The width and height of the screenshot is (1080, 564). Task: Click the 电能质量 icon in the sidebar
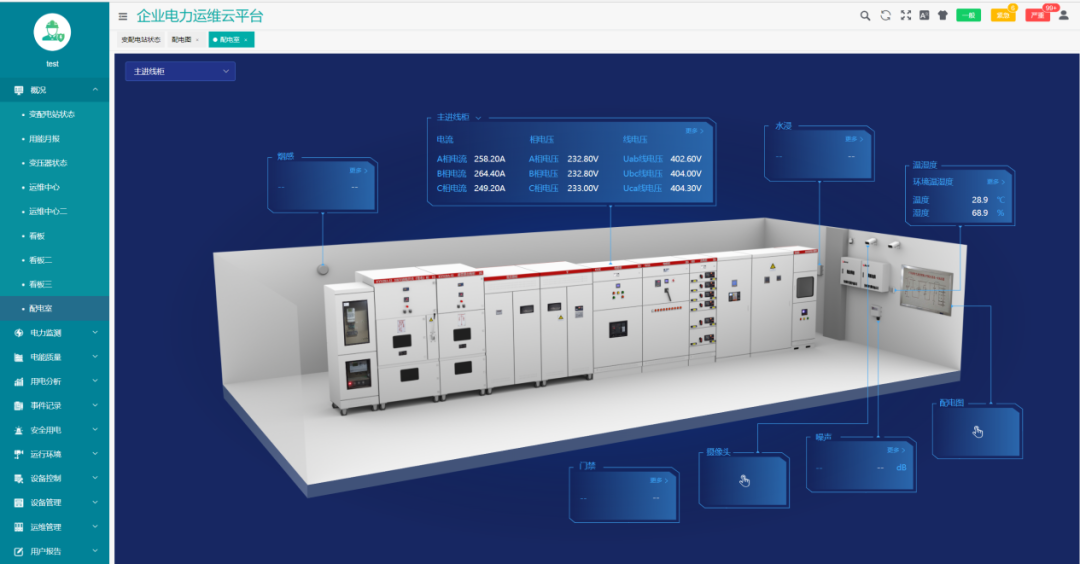point(19,357)
